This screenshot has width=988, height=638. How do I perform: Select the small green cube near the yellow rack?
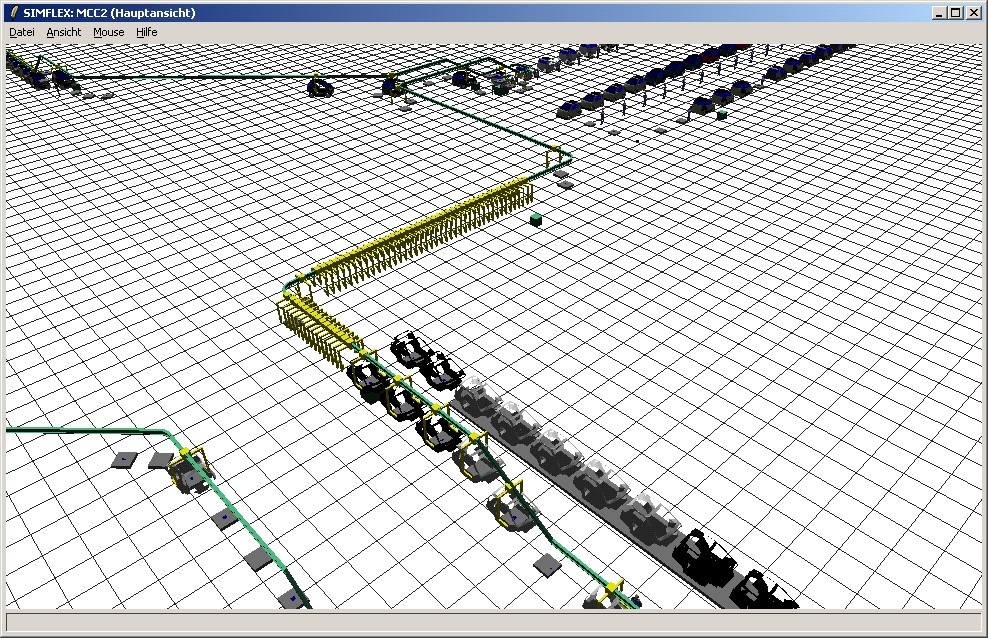[x=536, y=218]
